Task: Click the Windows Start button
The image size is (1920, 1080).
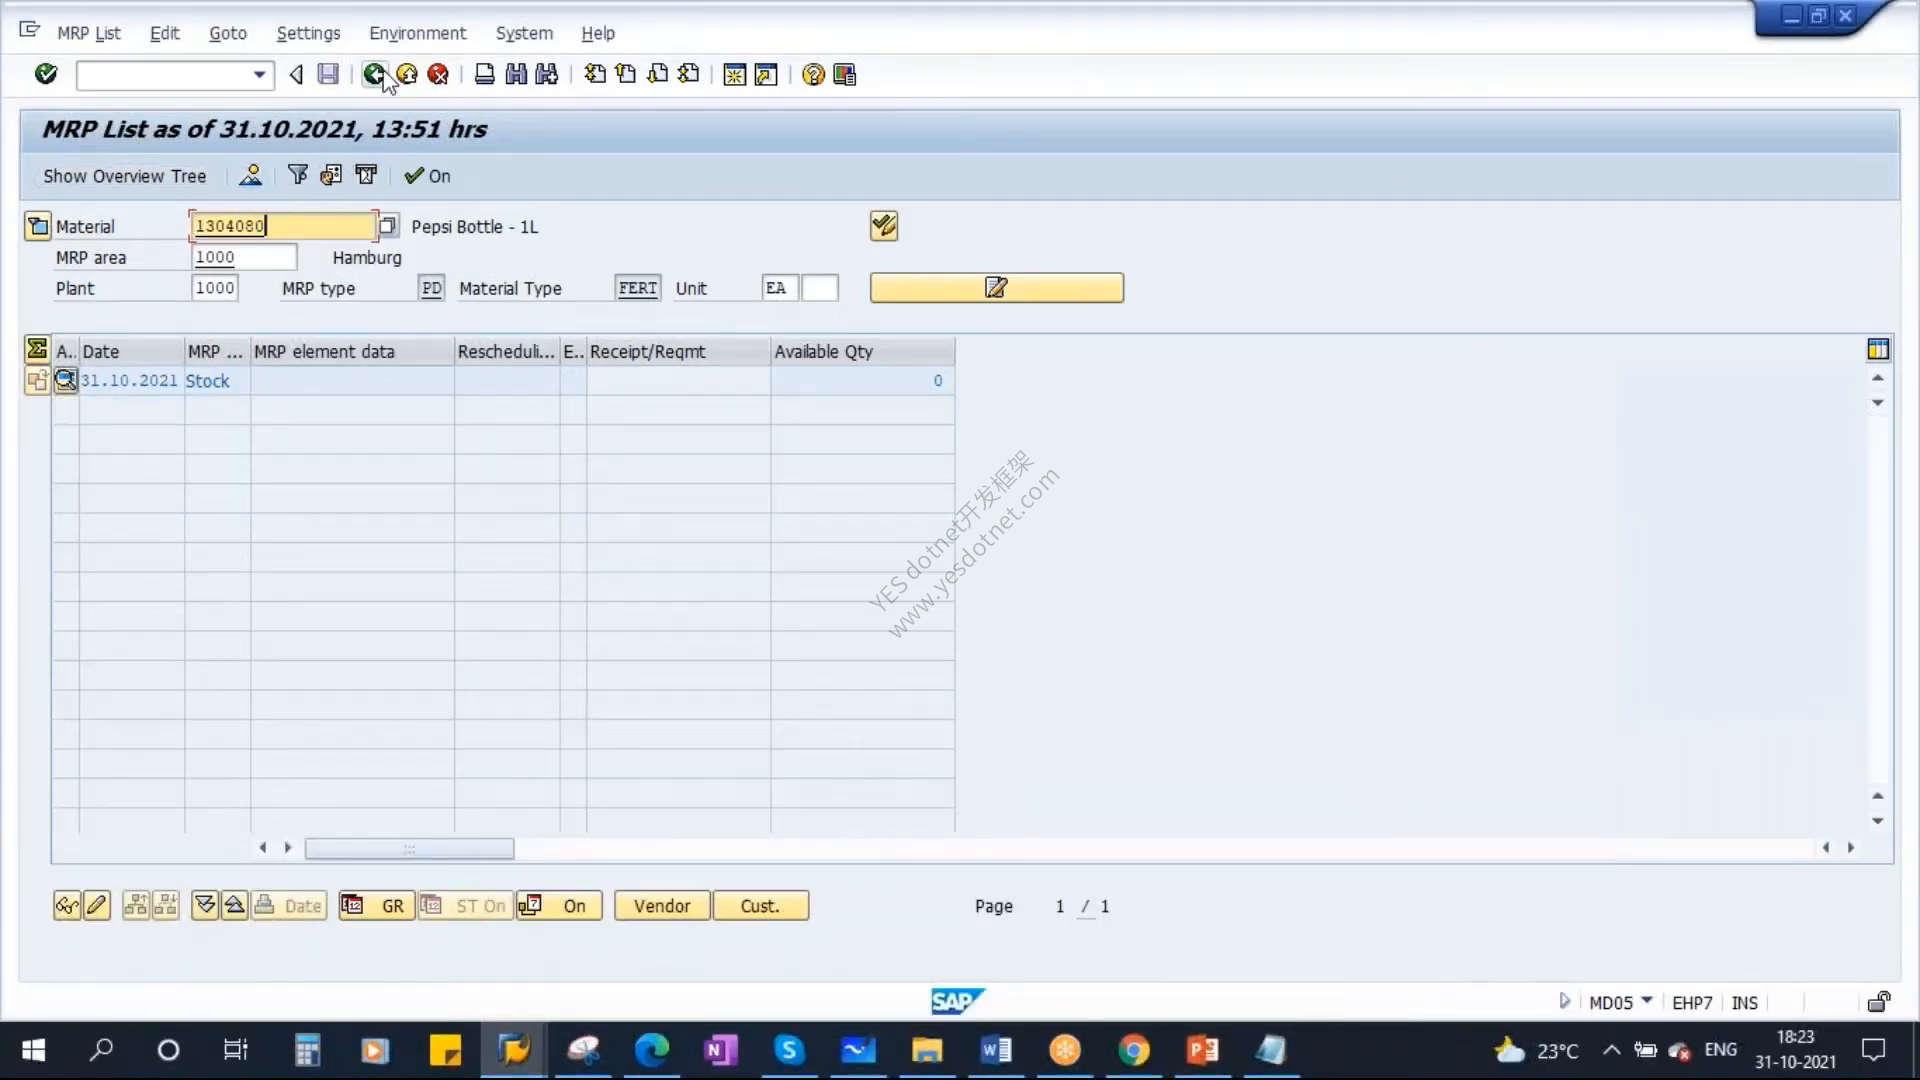Action: coord(33,1050)
